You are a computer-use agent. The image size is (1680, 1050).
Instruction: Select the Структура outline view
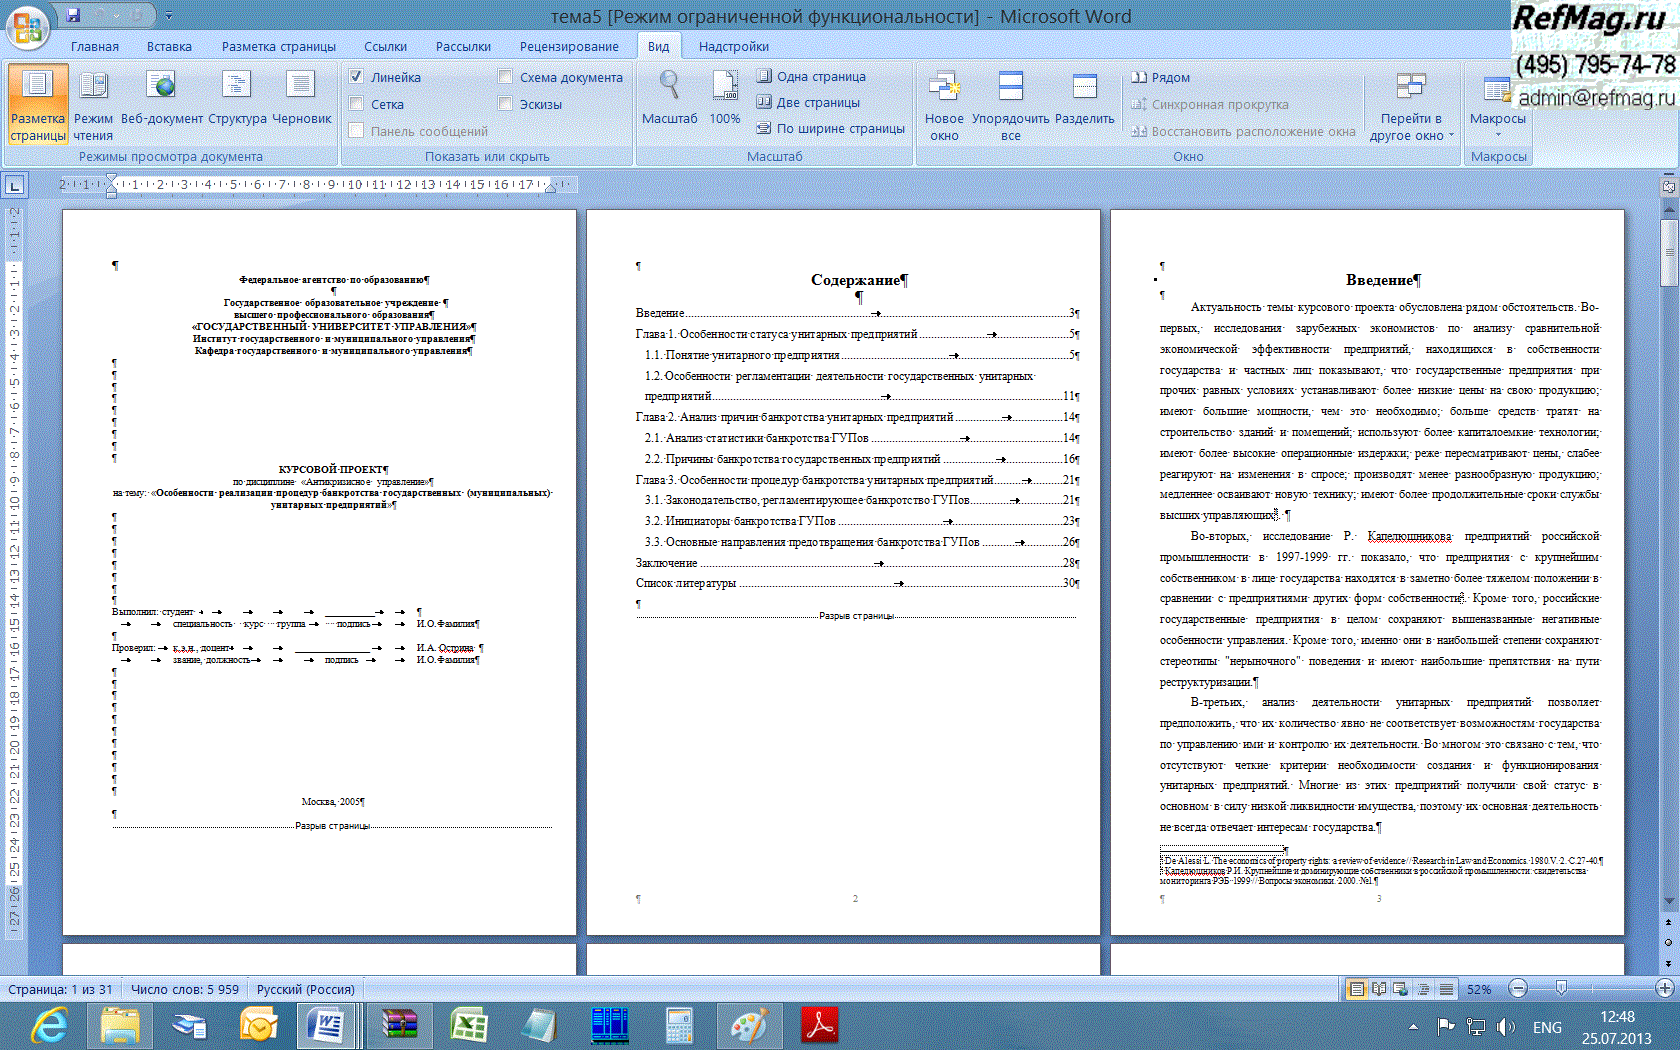pos(237,100)
